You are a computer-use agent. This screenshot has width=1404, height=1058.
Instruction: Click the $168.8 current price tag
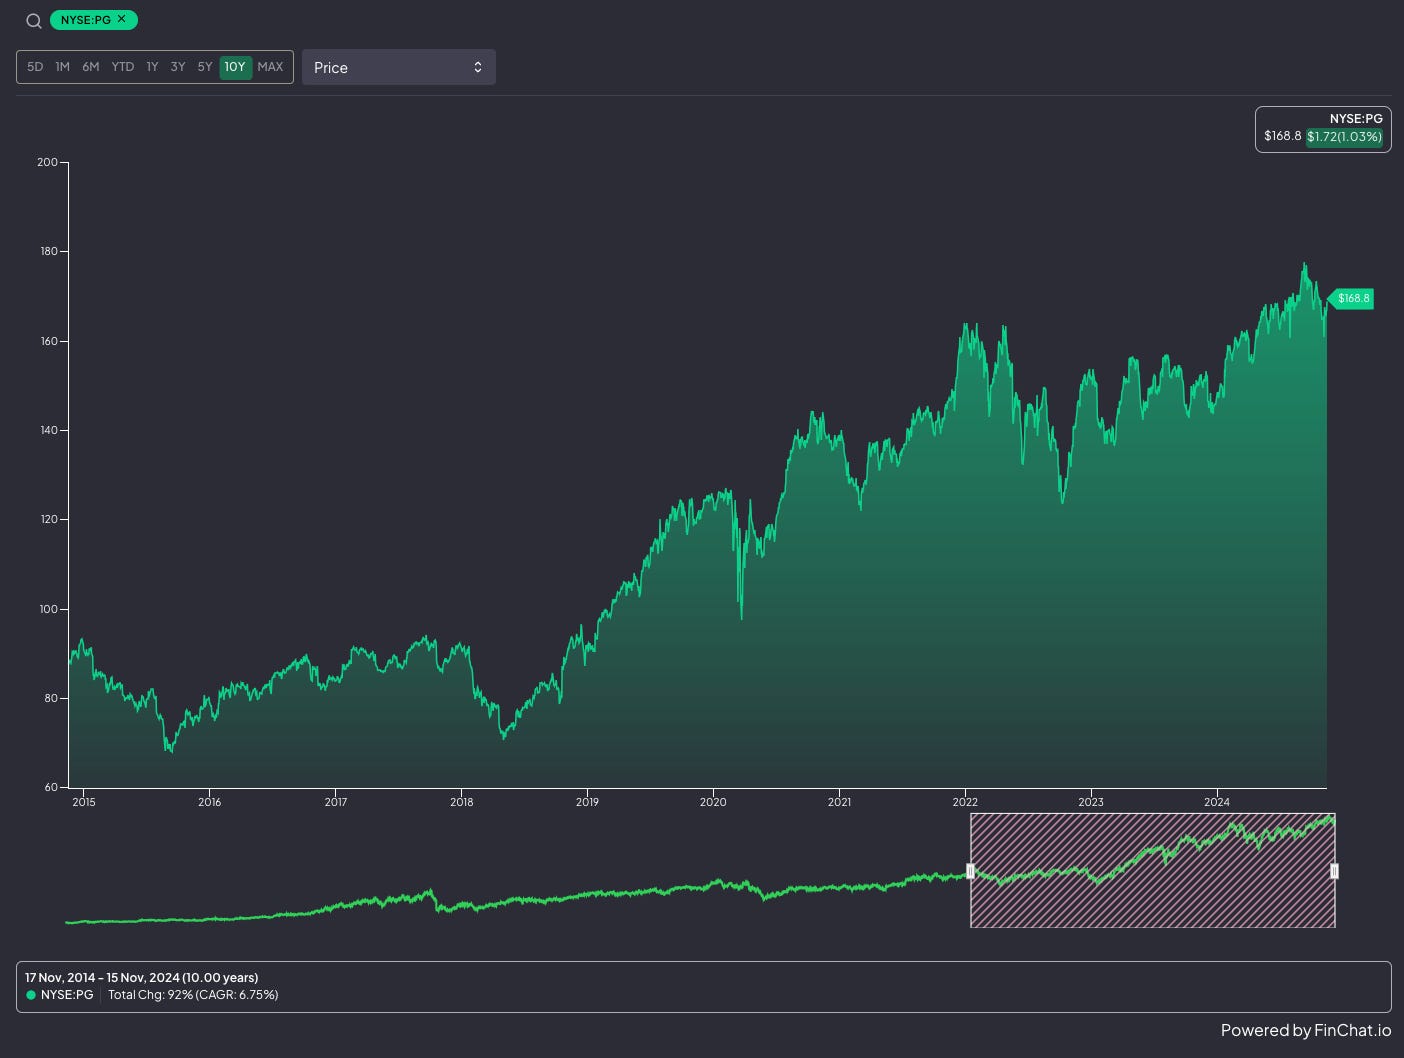pos(1351,298)
